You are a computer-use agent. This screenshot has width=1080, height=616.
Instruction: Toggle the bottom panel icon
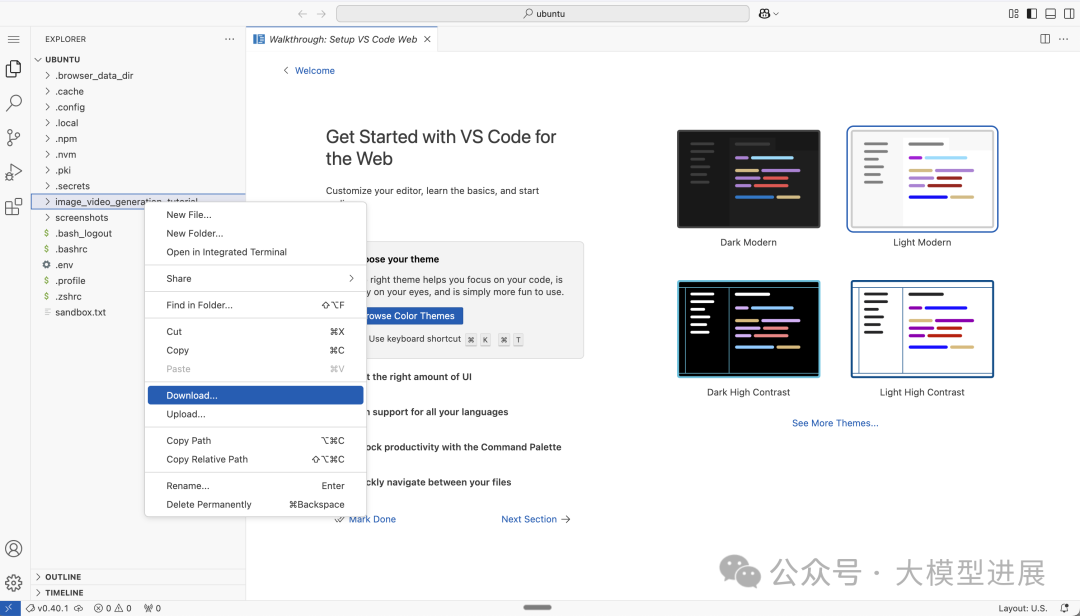coord(1050,14)
